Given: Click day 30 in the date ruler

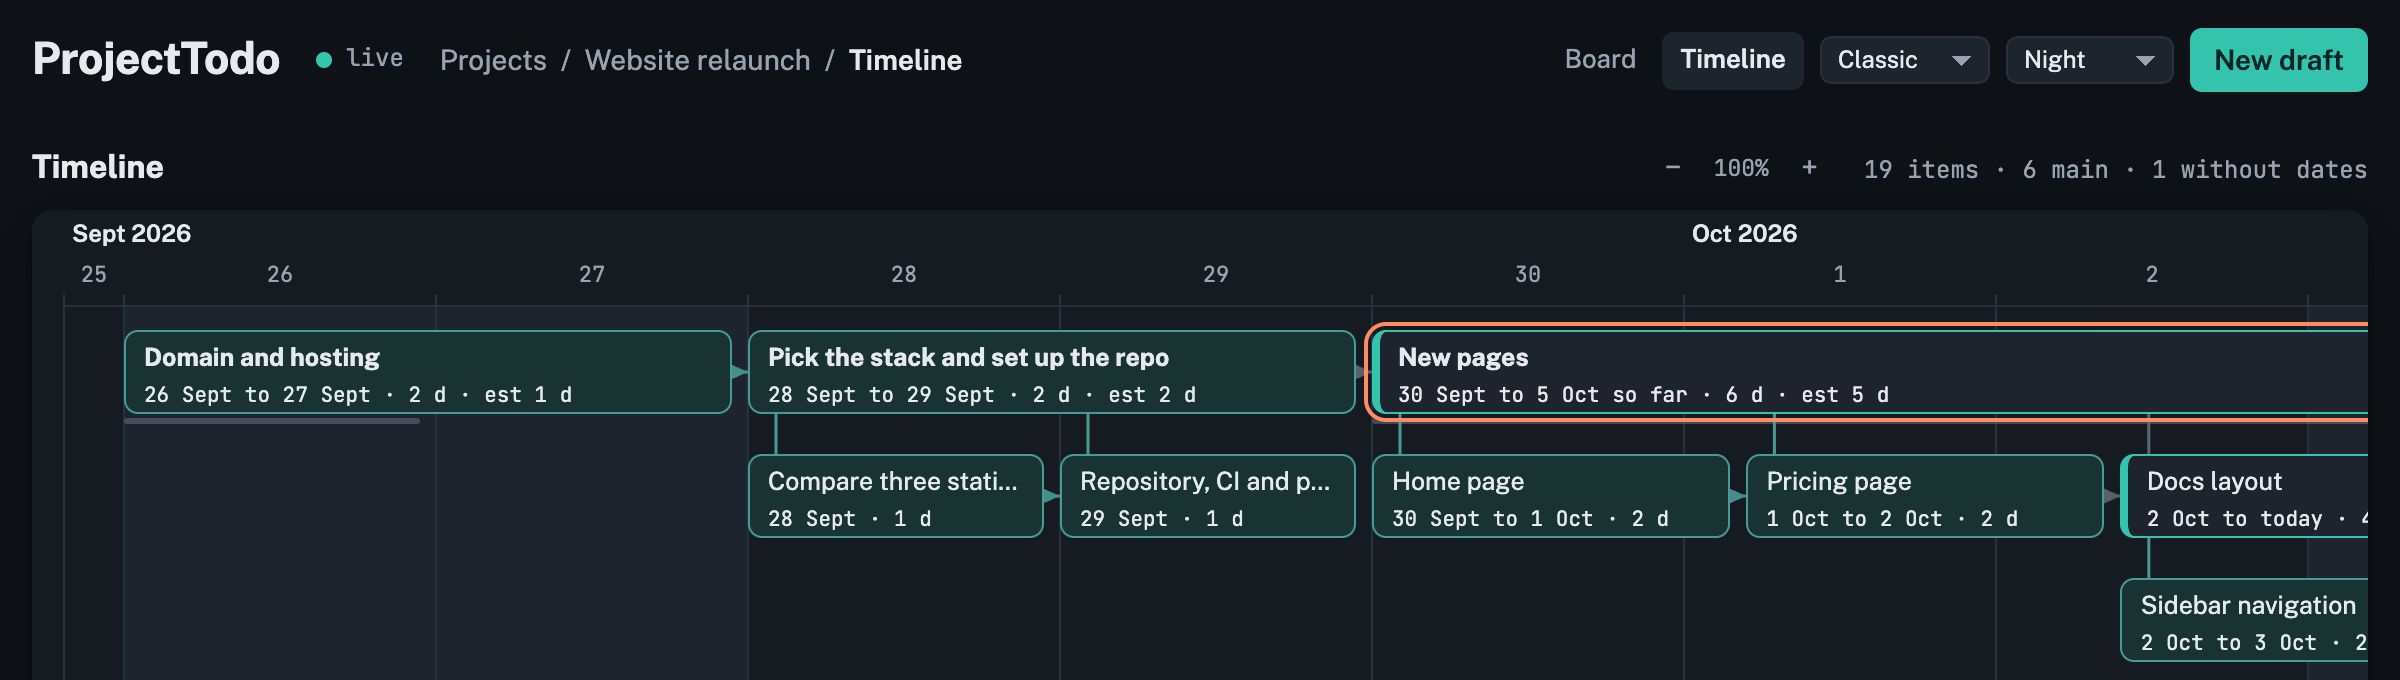Looking at the screenshot, I should (1528, 274).
